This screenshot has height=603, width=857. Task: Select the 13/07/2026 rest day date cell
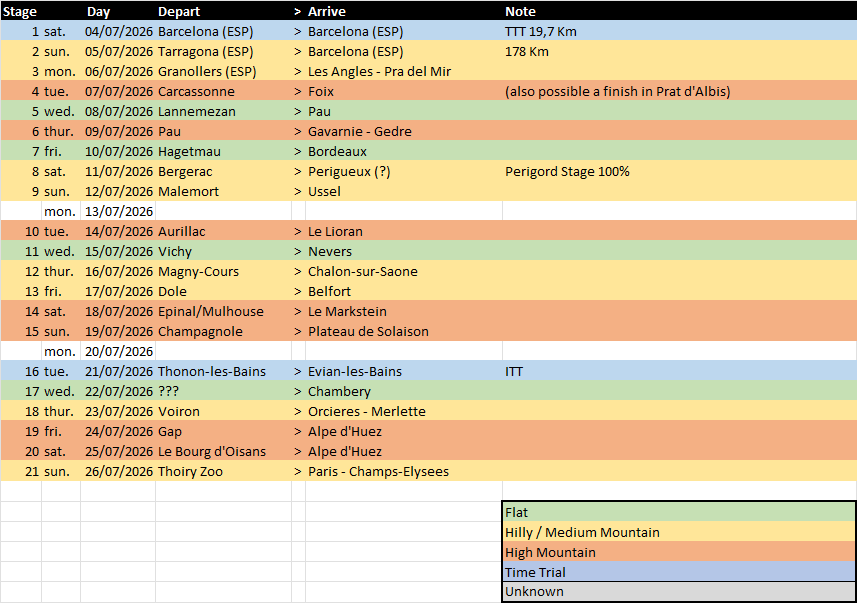[119, 211]
